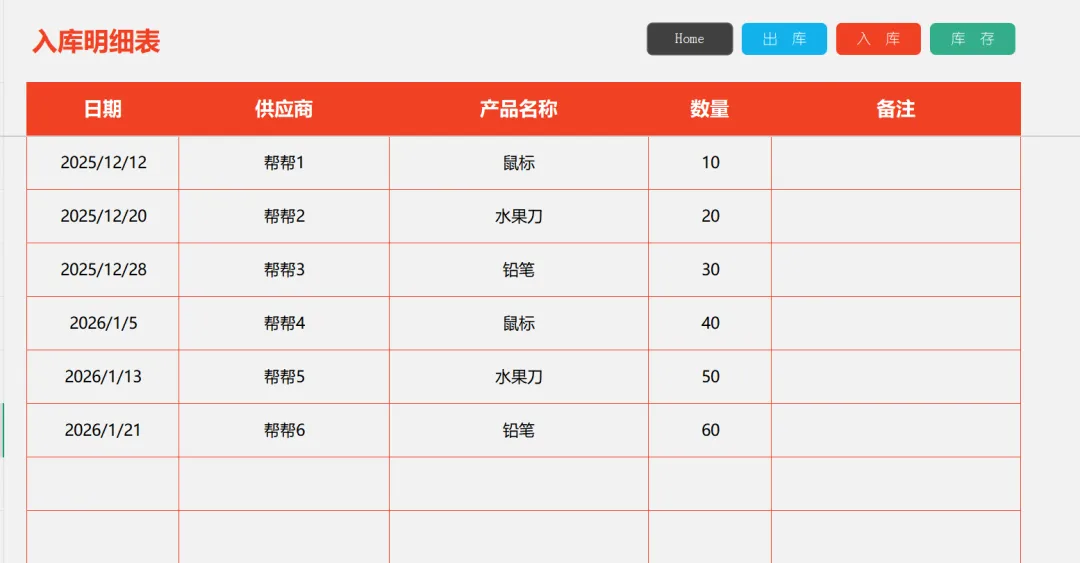Select quantity cell 60
The height and width of the screenshot is (563, 1080).
point(710,430)
